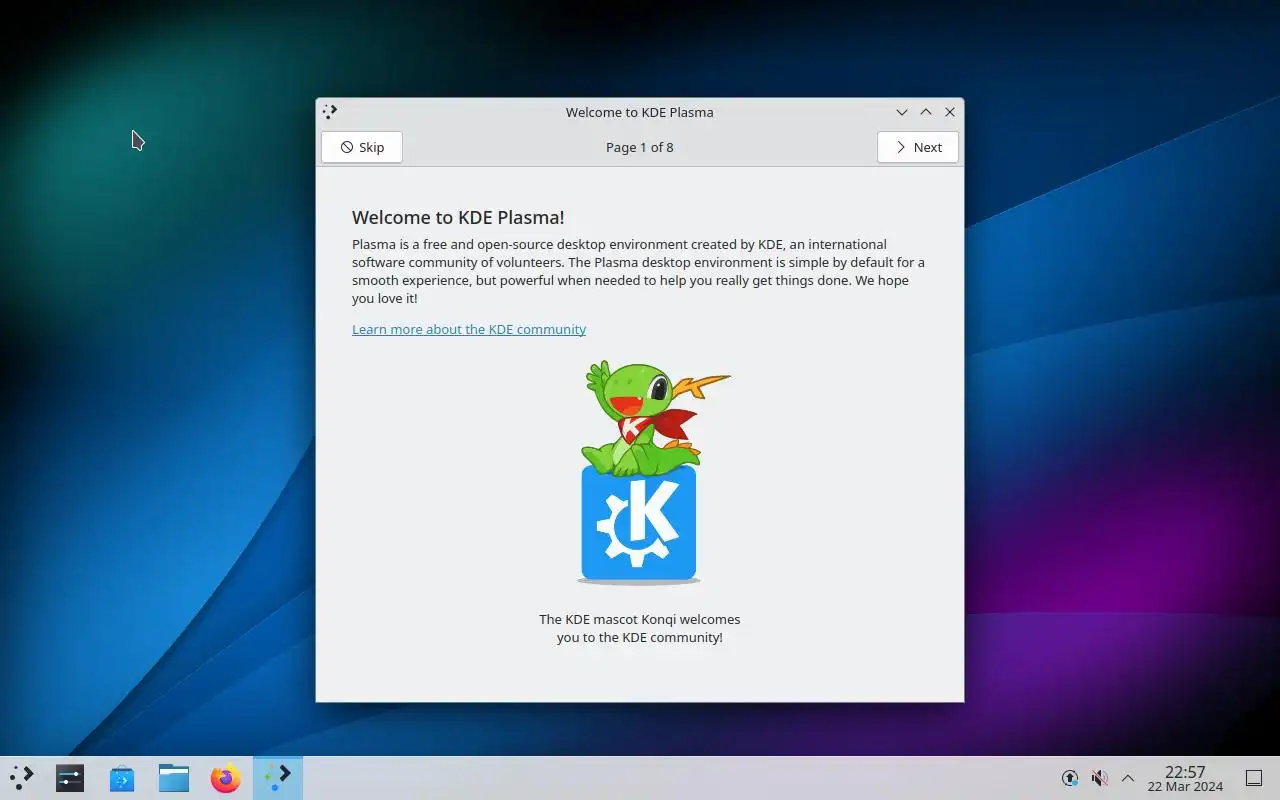Click the Page 1 of 8 label

(640, 147)
